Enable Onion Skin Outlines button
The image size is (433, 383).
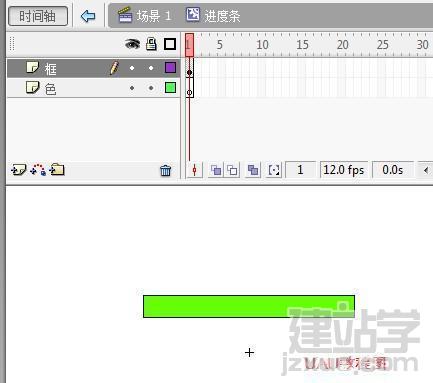tap(232, 170)
